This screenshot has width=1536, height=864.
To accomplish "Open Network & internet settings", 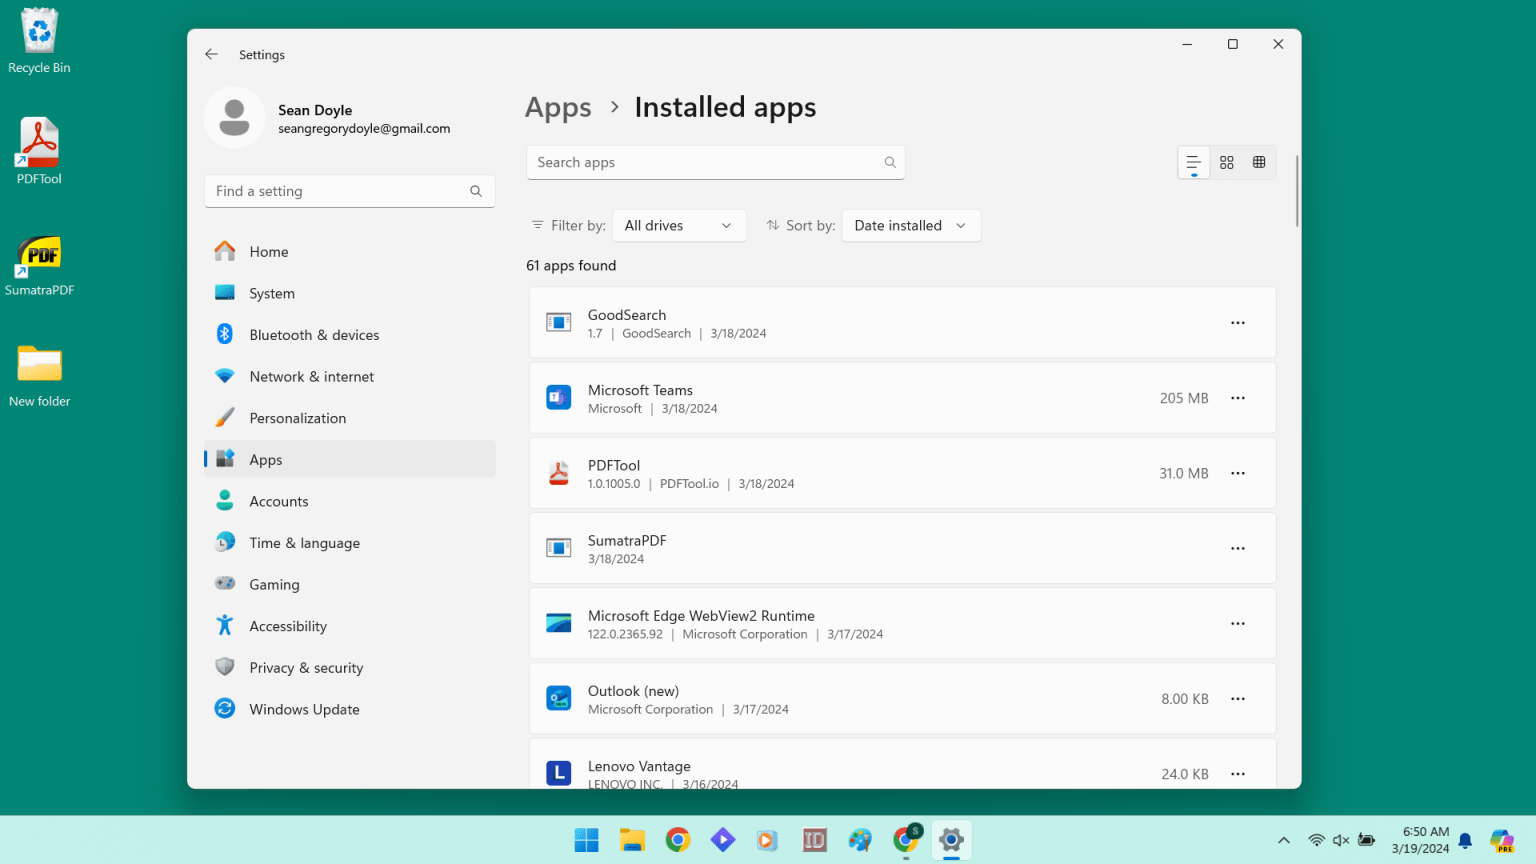I will 350,377.
